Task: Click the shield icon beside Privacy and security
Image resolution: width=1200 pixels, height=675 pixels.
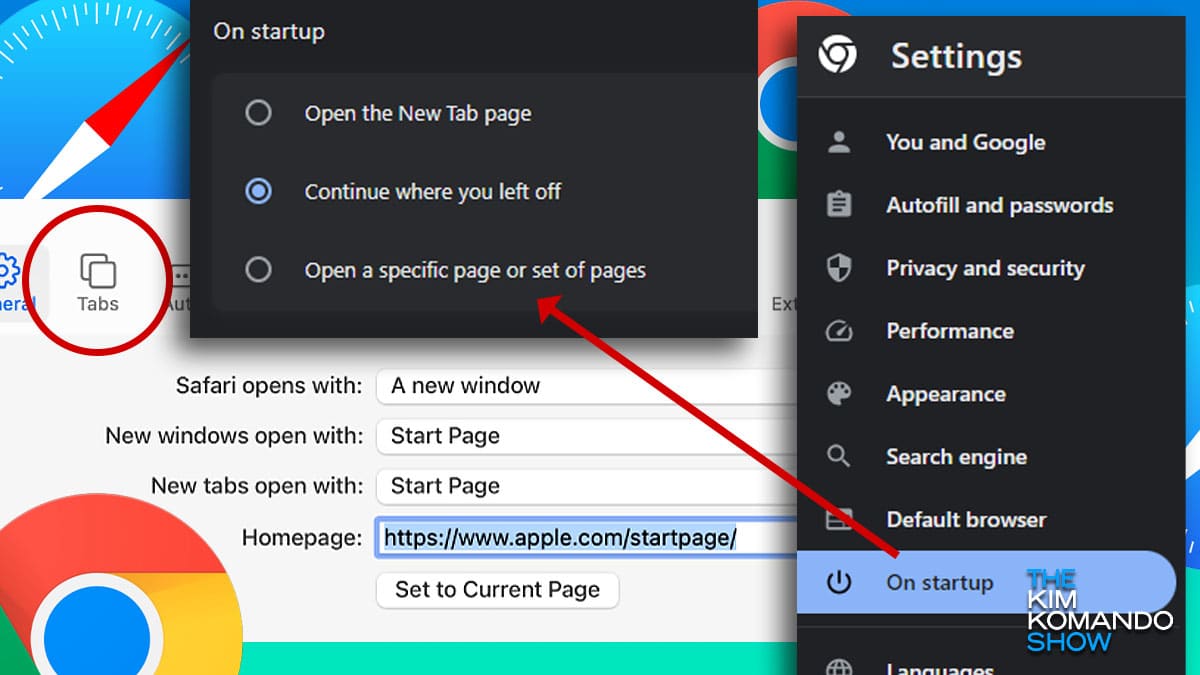Action: [x=838, y=268]
